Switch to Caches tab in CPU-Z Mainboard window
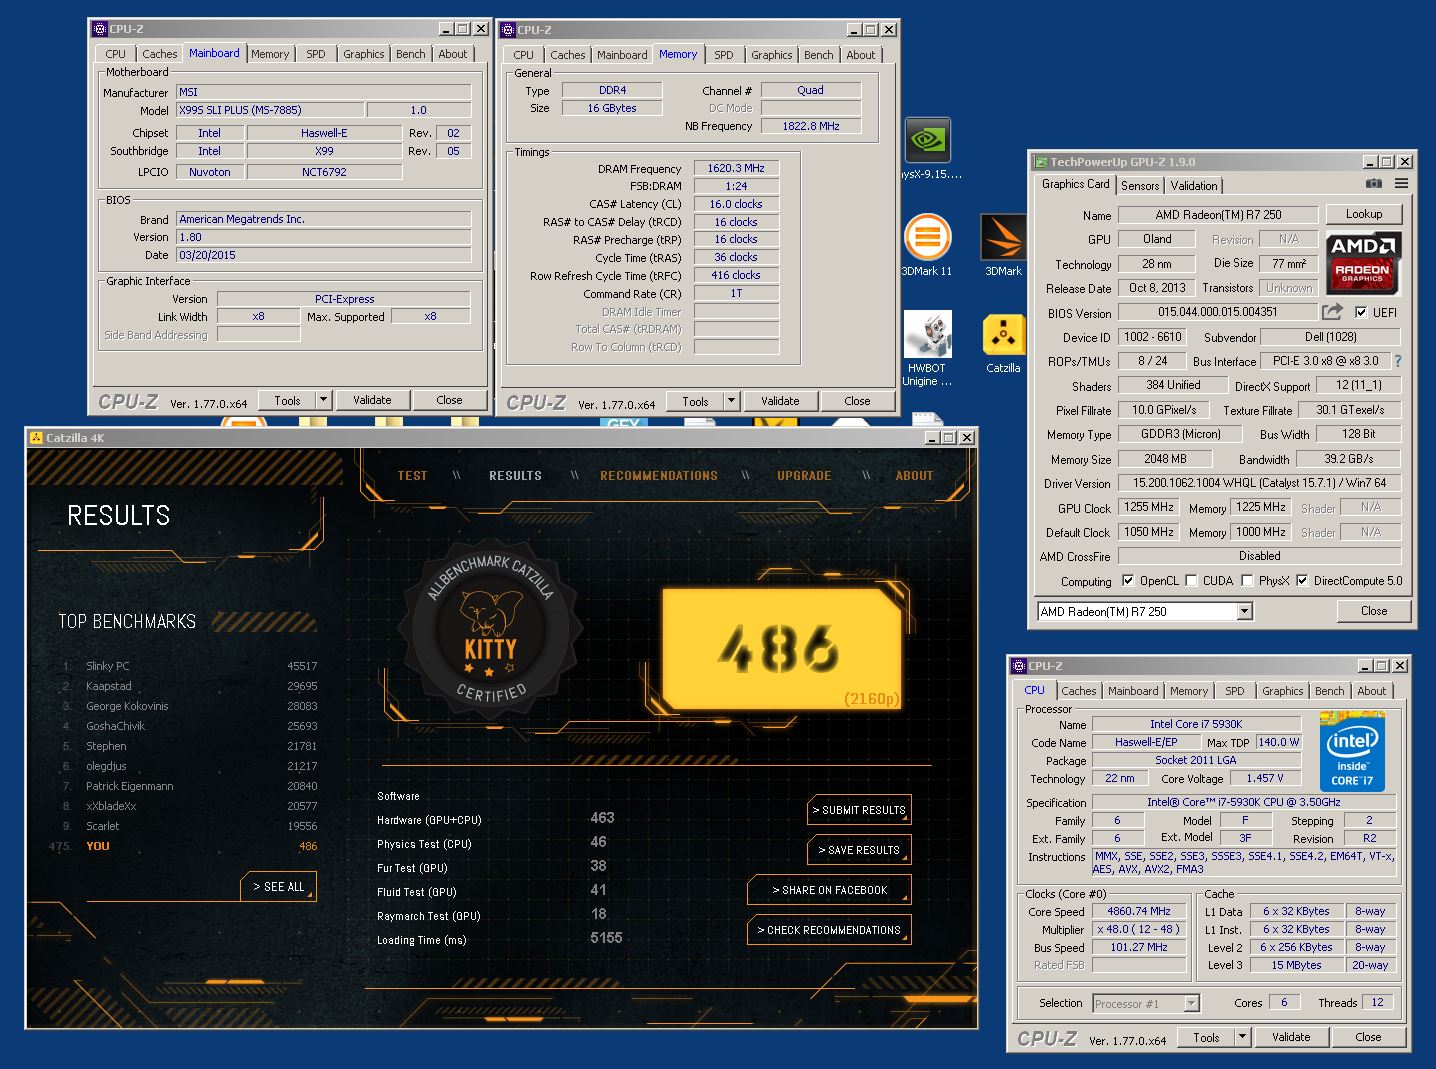The image size is (1436, 1069). coord(159,54)
